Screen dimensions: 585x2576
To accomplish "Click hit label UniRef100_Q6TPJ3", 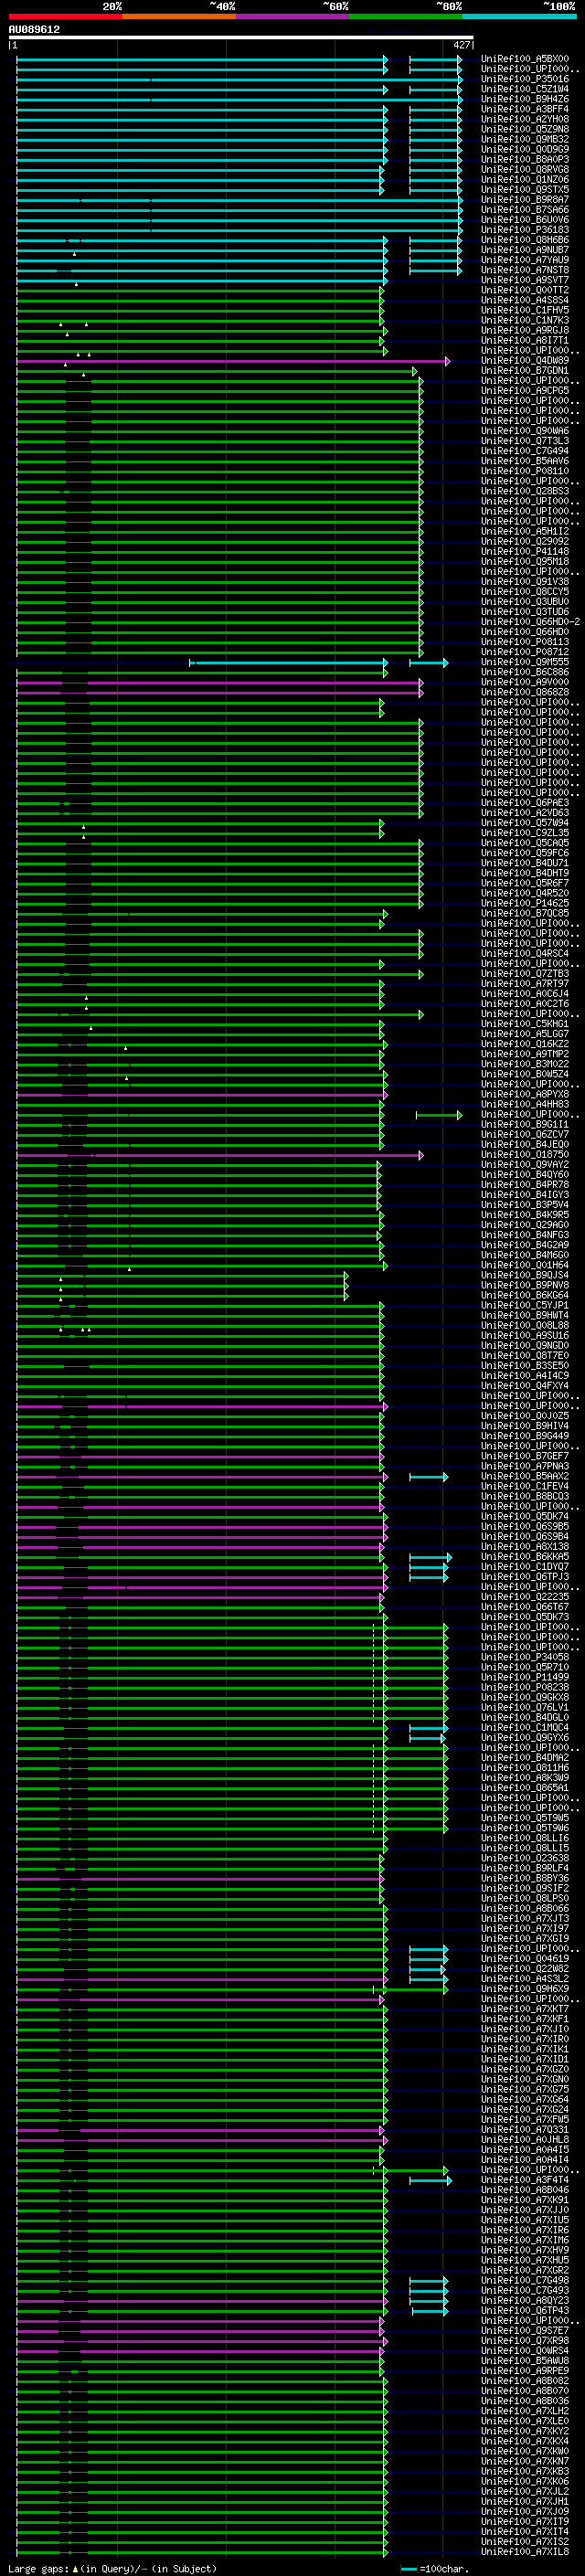I will click(524, 1576).
